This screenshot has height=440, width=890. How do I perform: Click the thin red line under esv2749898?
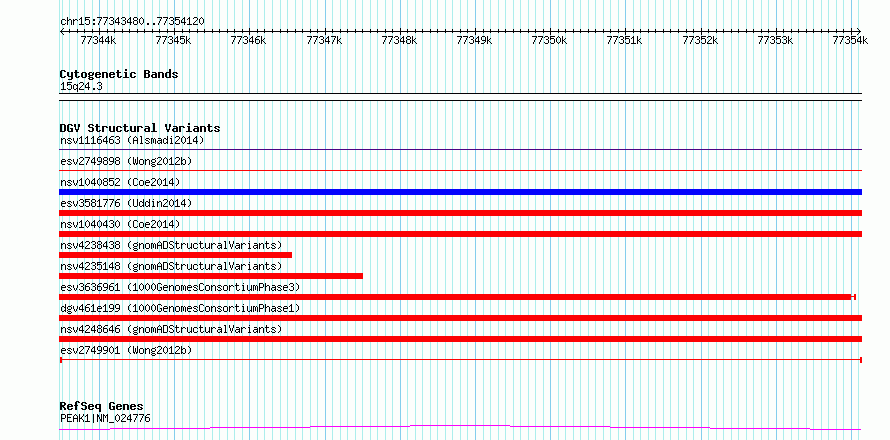pyautogui.click(x=460, y=170)
